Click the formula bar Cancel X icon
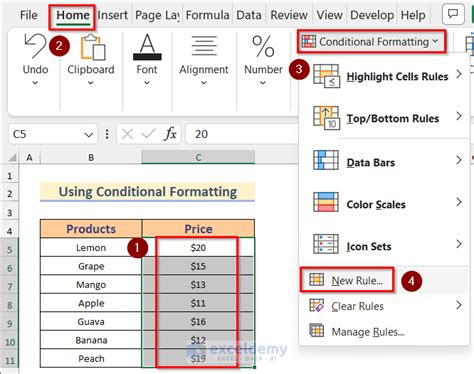The image size is (474, 374). point(127,134)
